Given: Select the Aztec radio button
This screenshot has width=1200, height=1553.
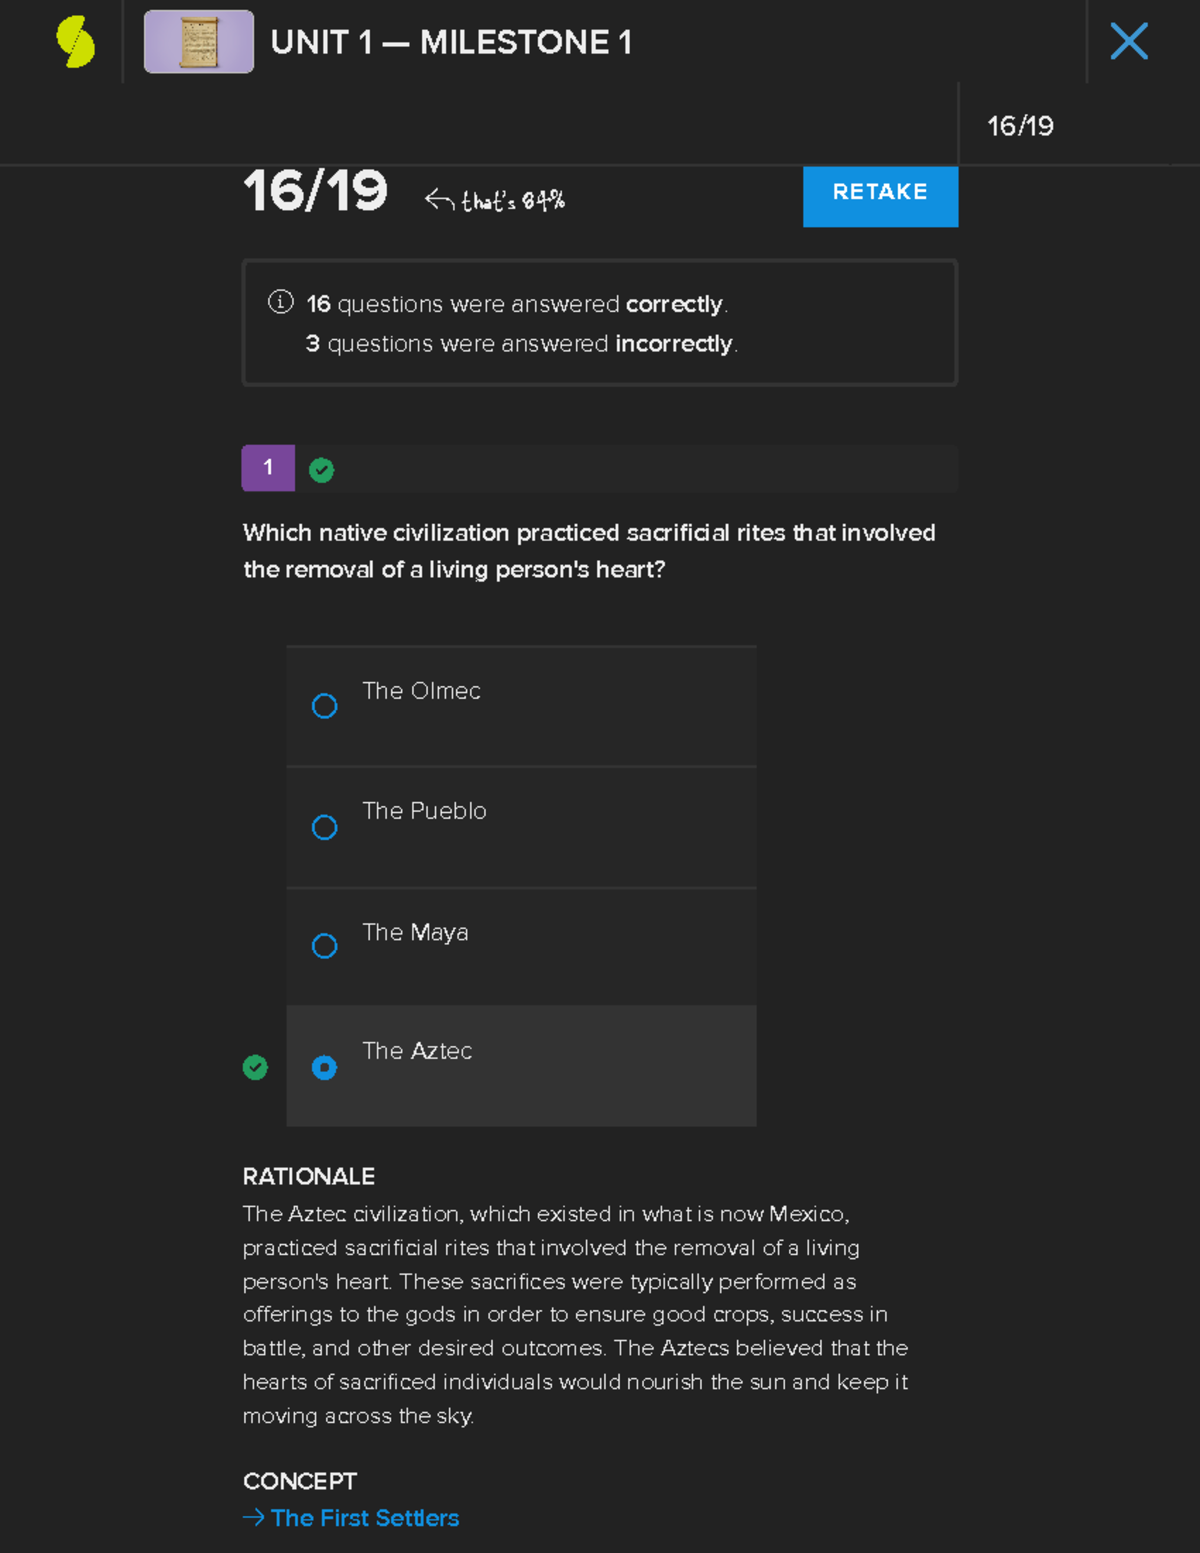Looking at the screenshot, I should (324, 1068).
